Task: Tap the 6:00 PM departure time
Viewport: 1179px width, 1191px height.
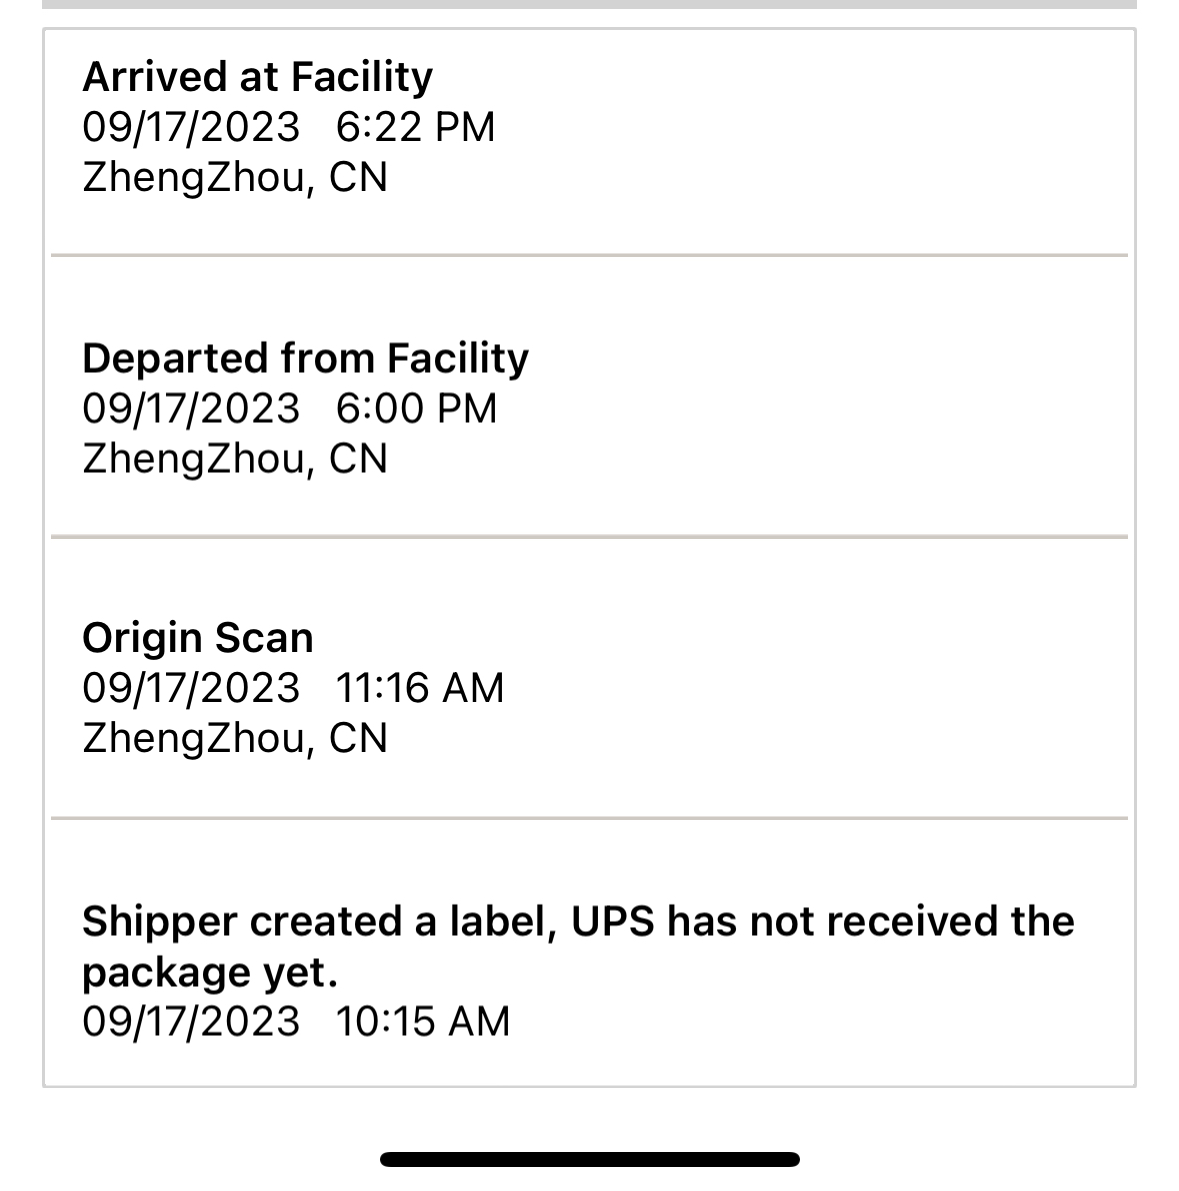Action: tap(416, 408)
